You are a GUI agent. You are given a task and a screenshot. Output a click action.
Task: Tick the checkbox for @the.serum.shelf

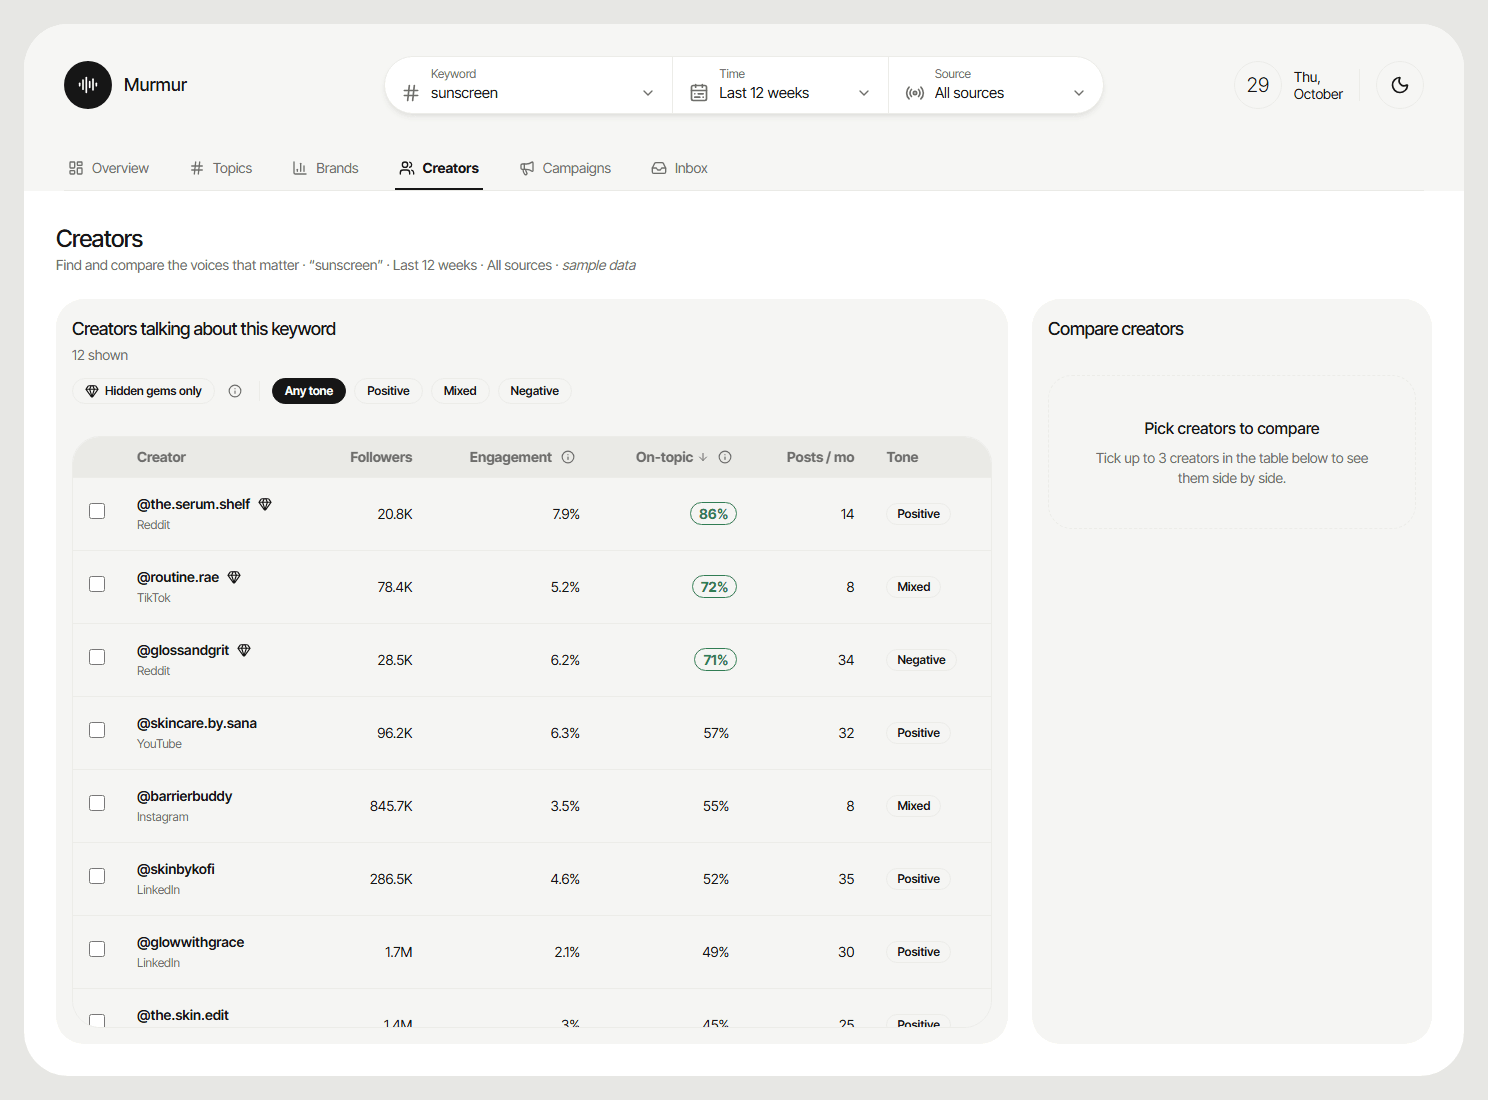[x=97, y=511]
